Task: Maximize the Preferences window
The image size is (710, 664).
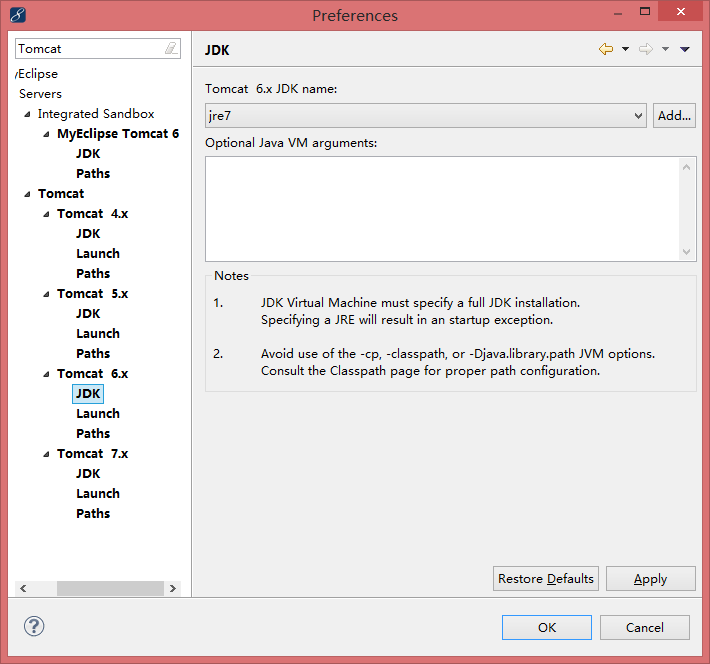Action: click(645, 12)
